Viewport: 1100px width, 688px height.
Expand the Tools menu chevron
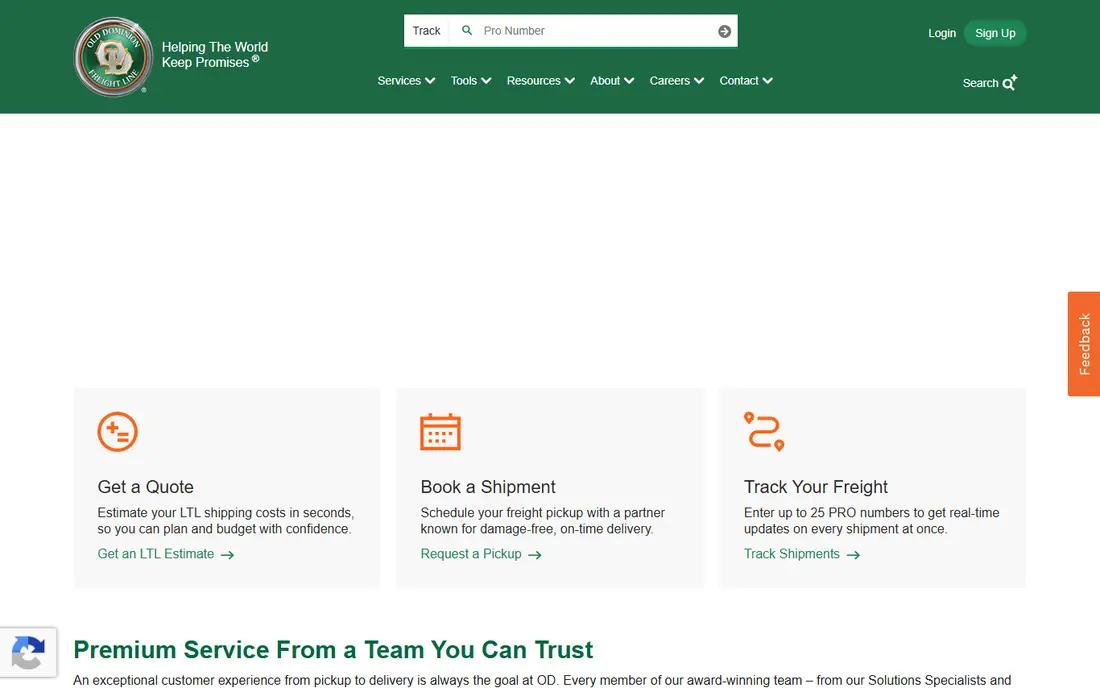[486, 81]
